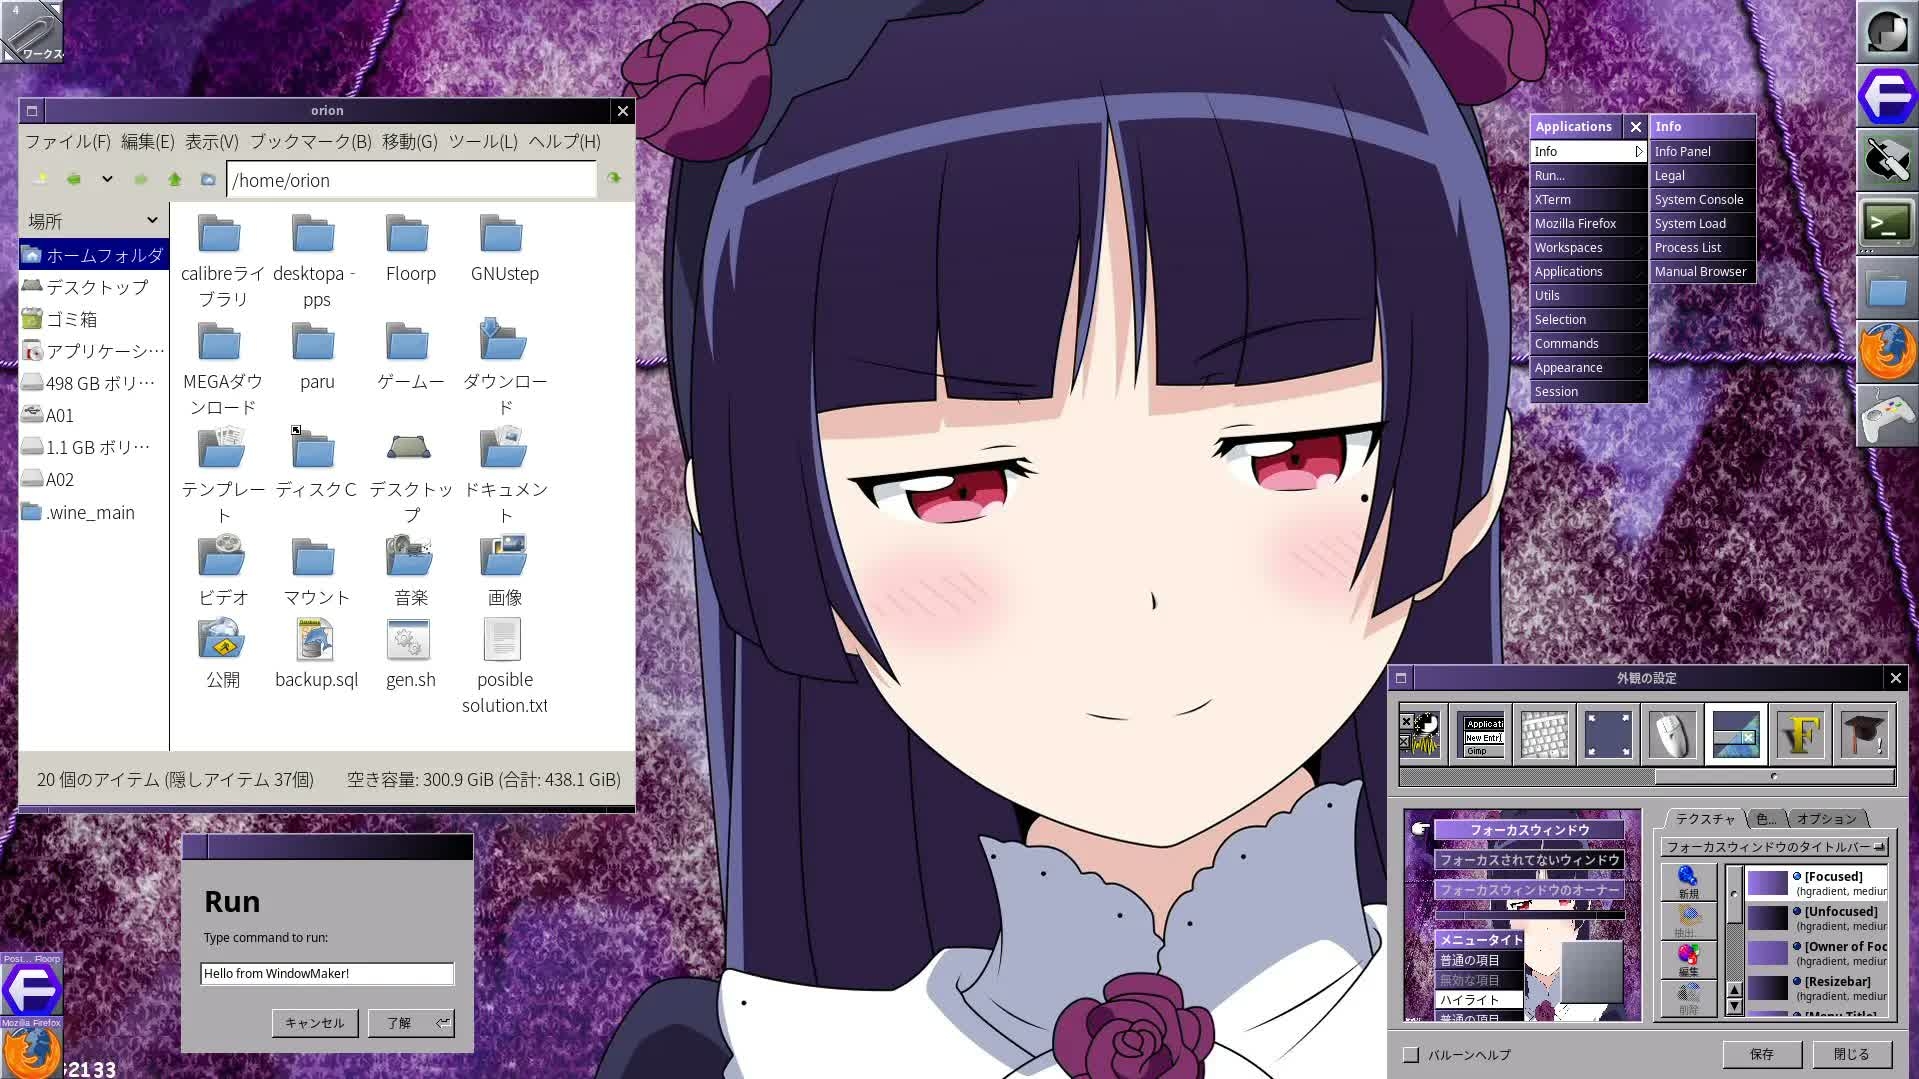
Task: Click 保存 in appearance settings
Action: click(x=1762, y=1055)
